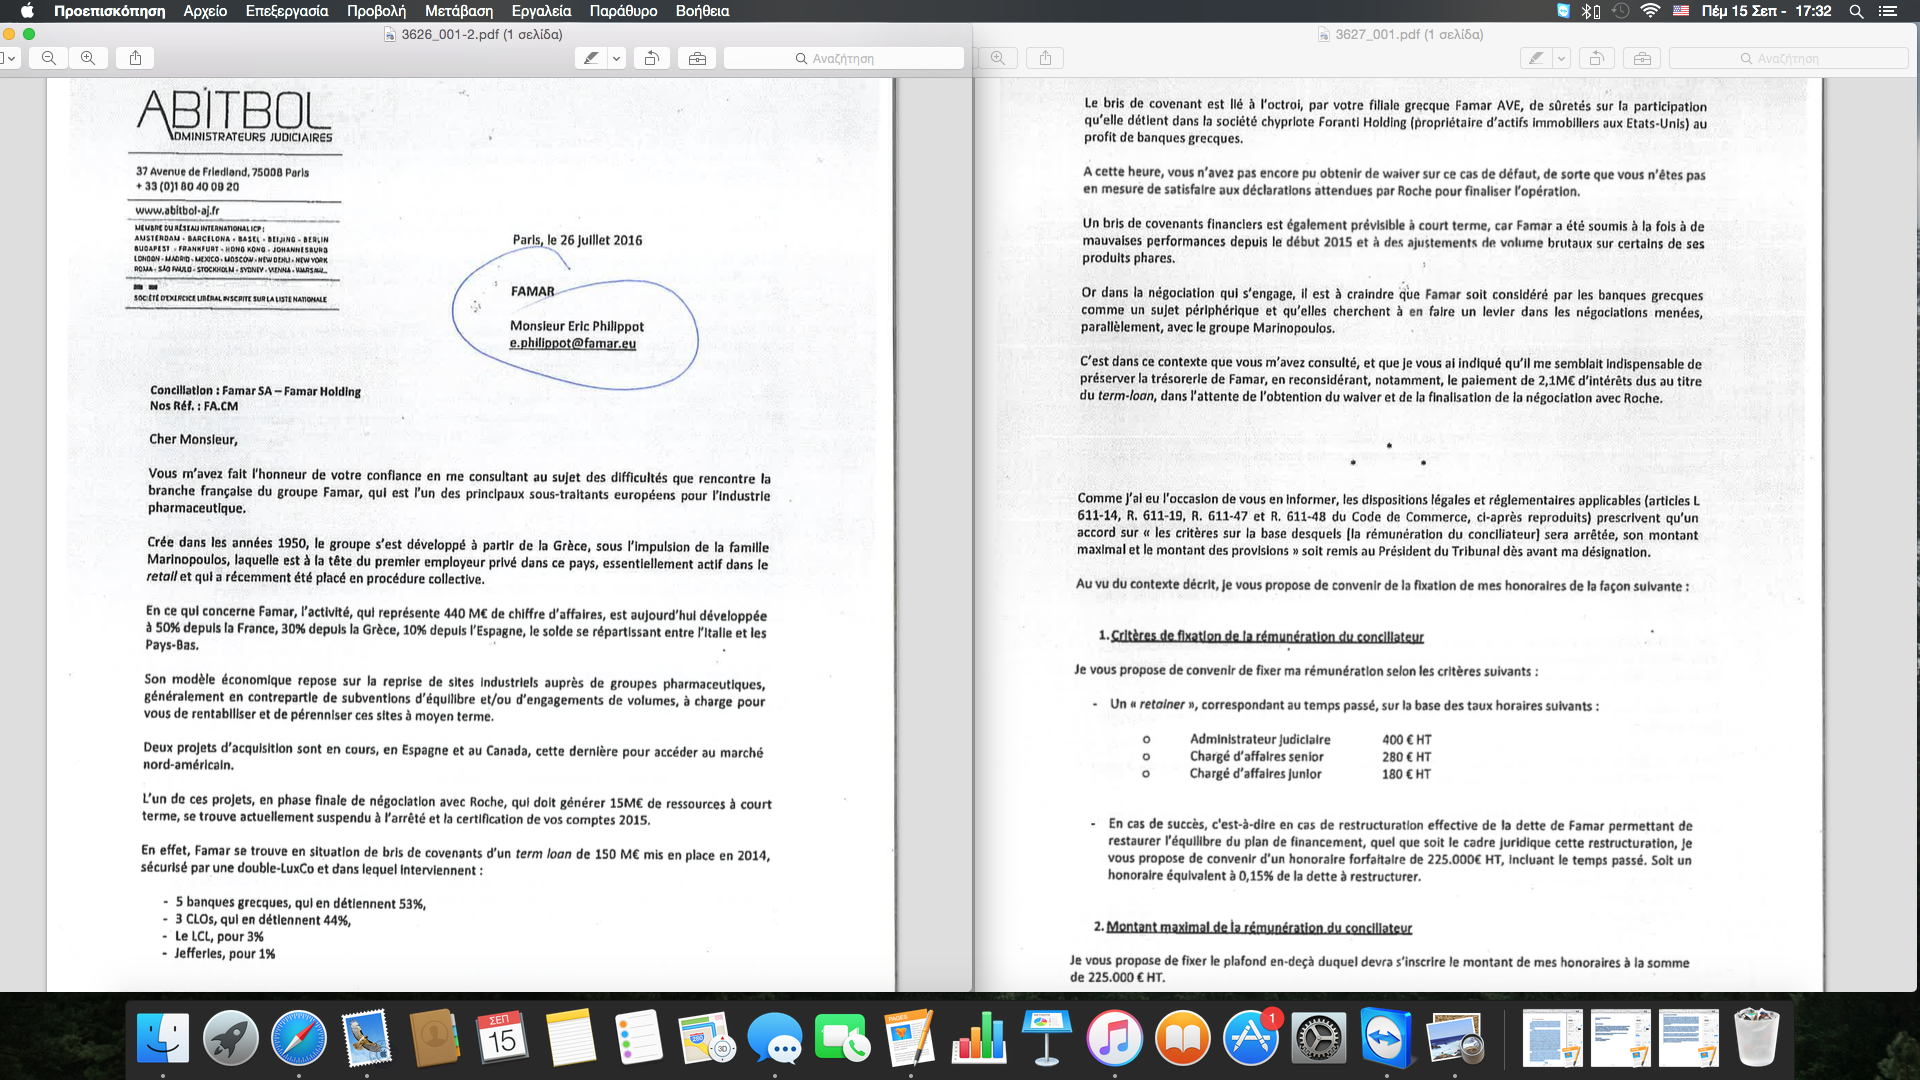1920x1080 pixels.
Task: Open FaceTime from the Dock
Action: pyautogui.click(x=842, y=1038)
